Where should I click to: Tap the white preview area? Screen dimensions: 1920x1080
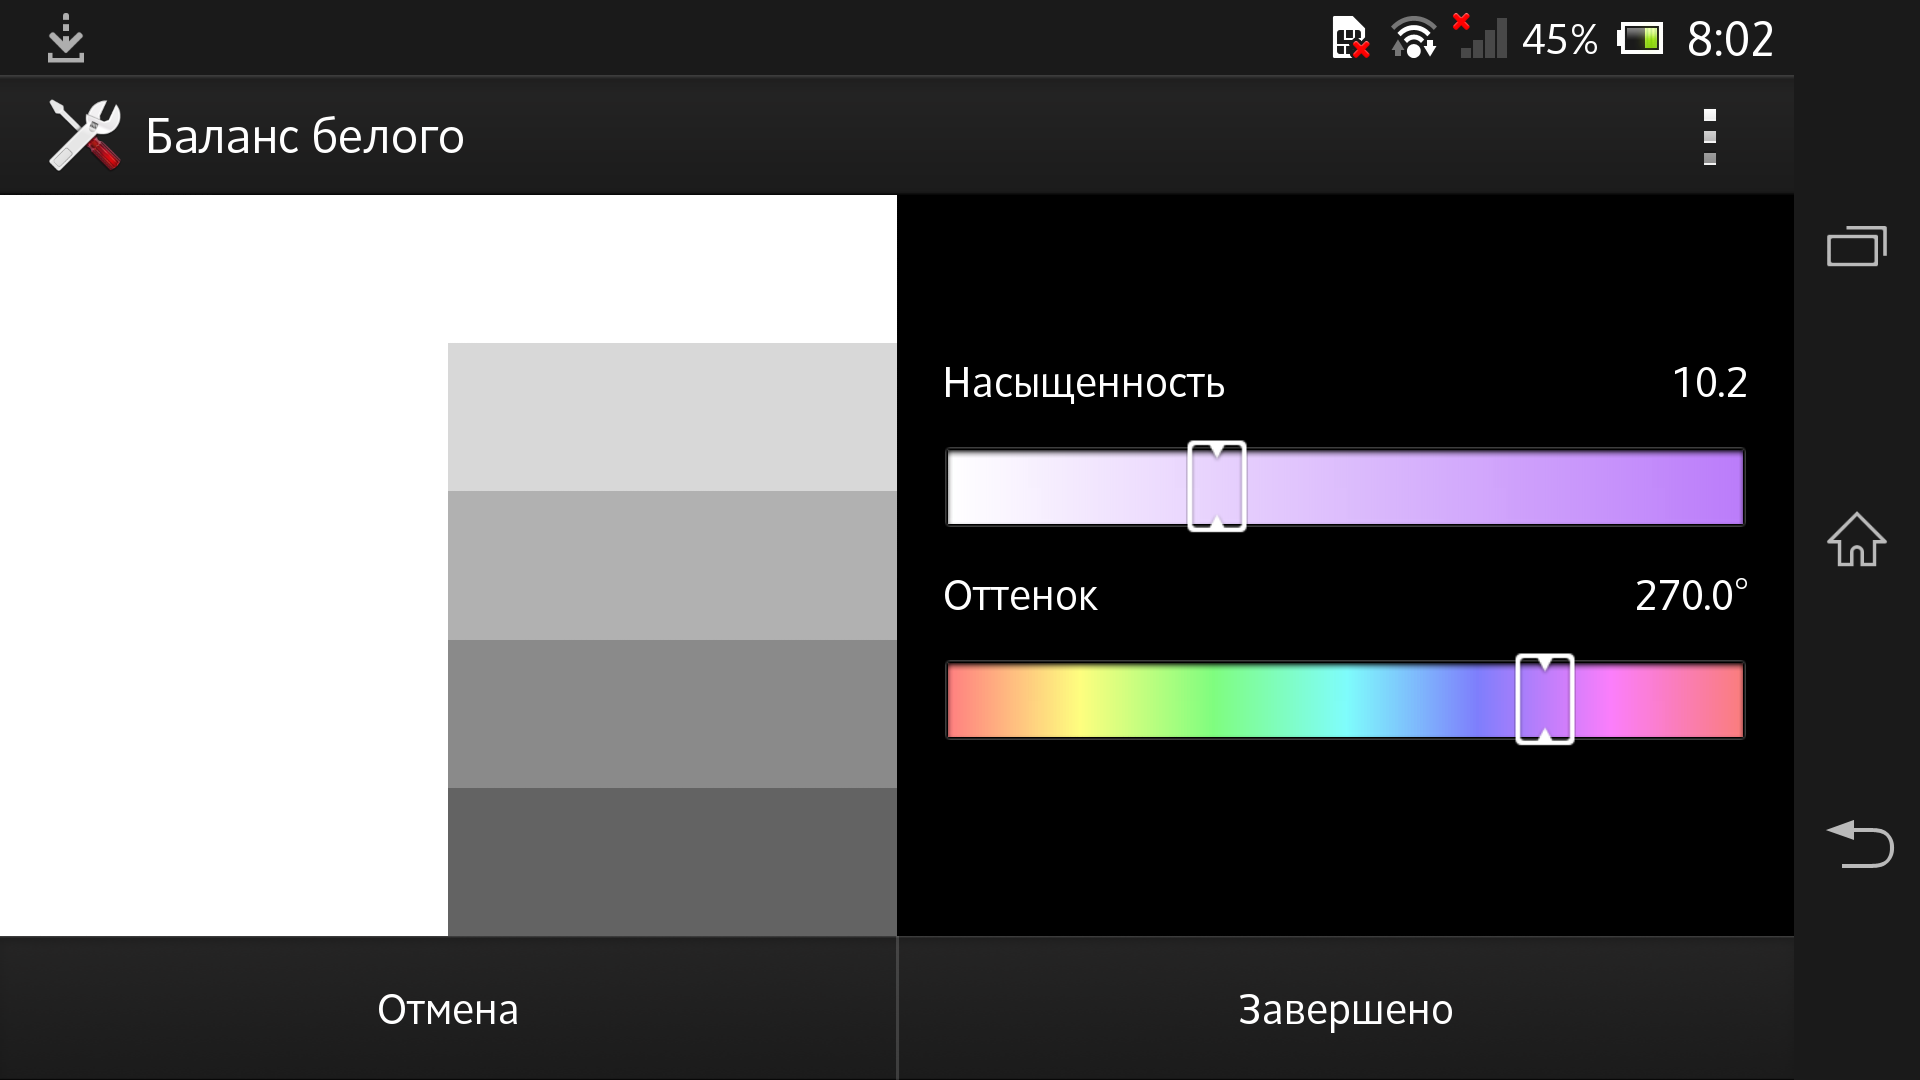point(224,565)
